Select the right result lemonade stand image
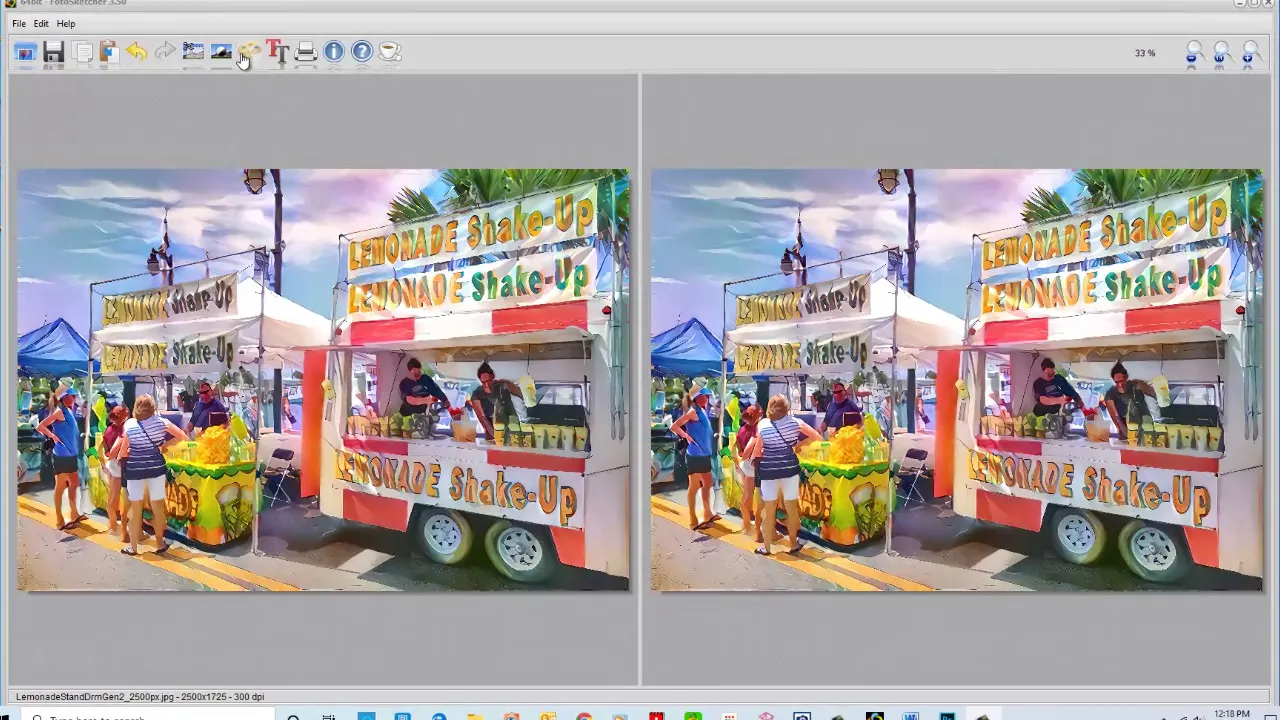 957,380
